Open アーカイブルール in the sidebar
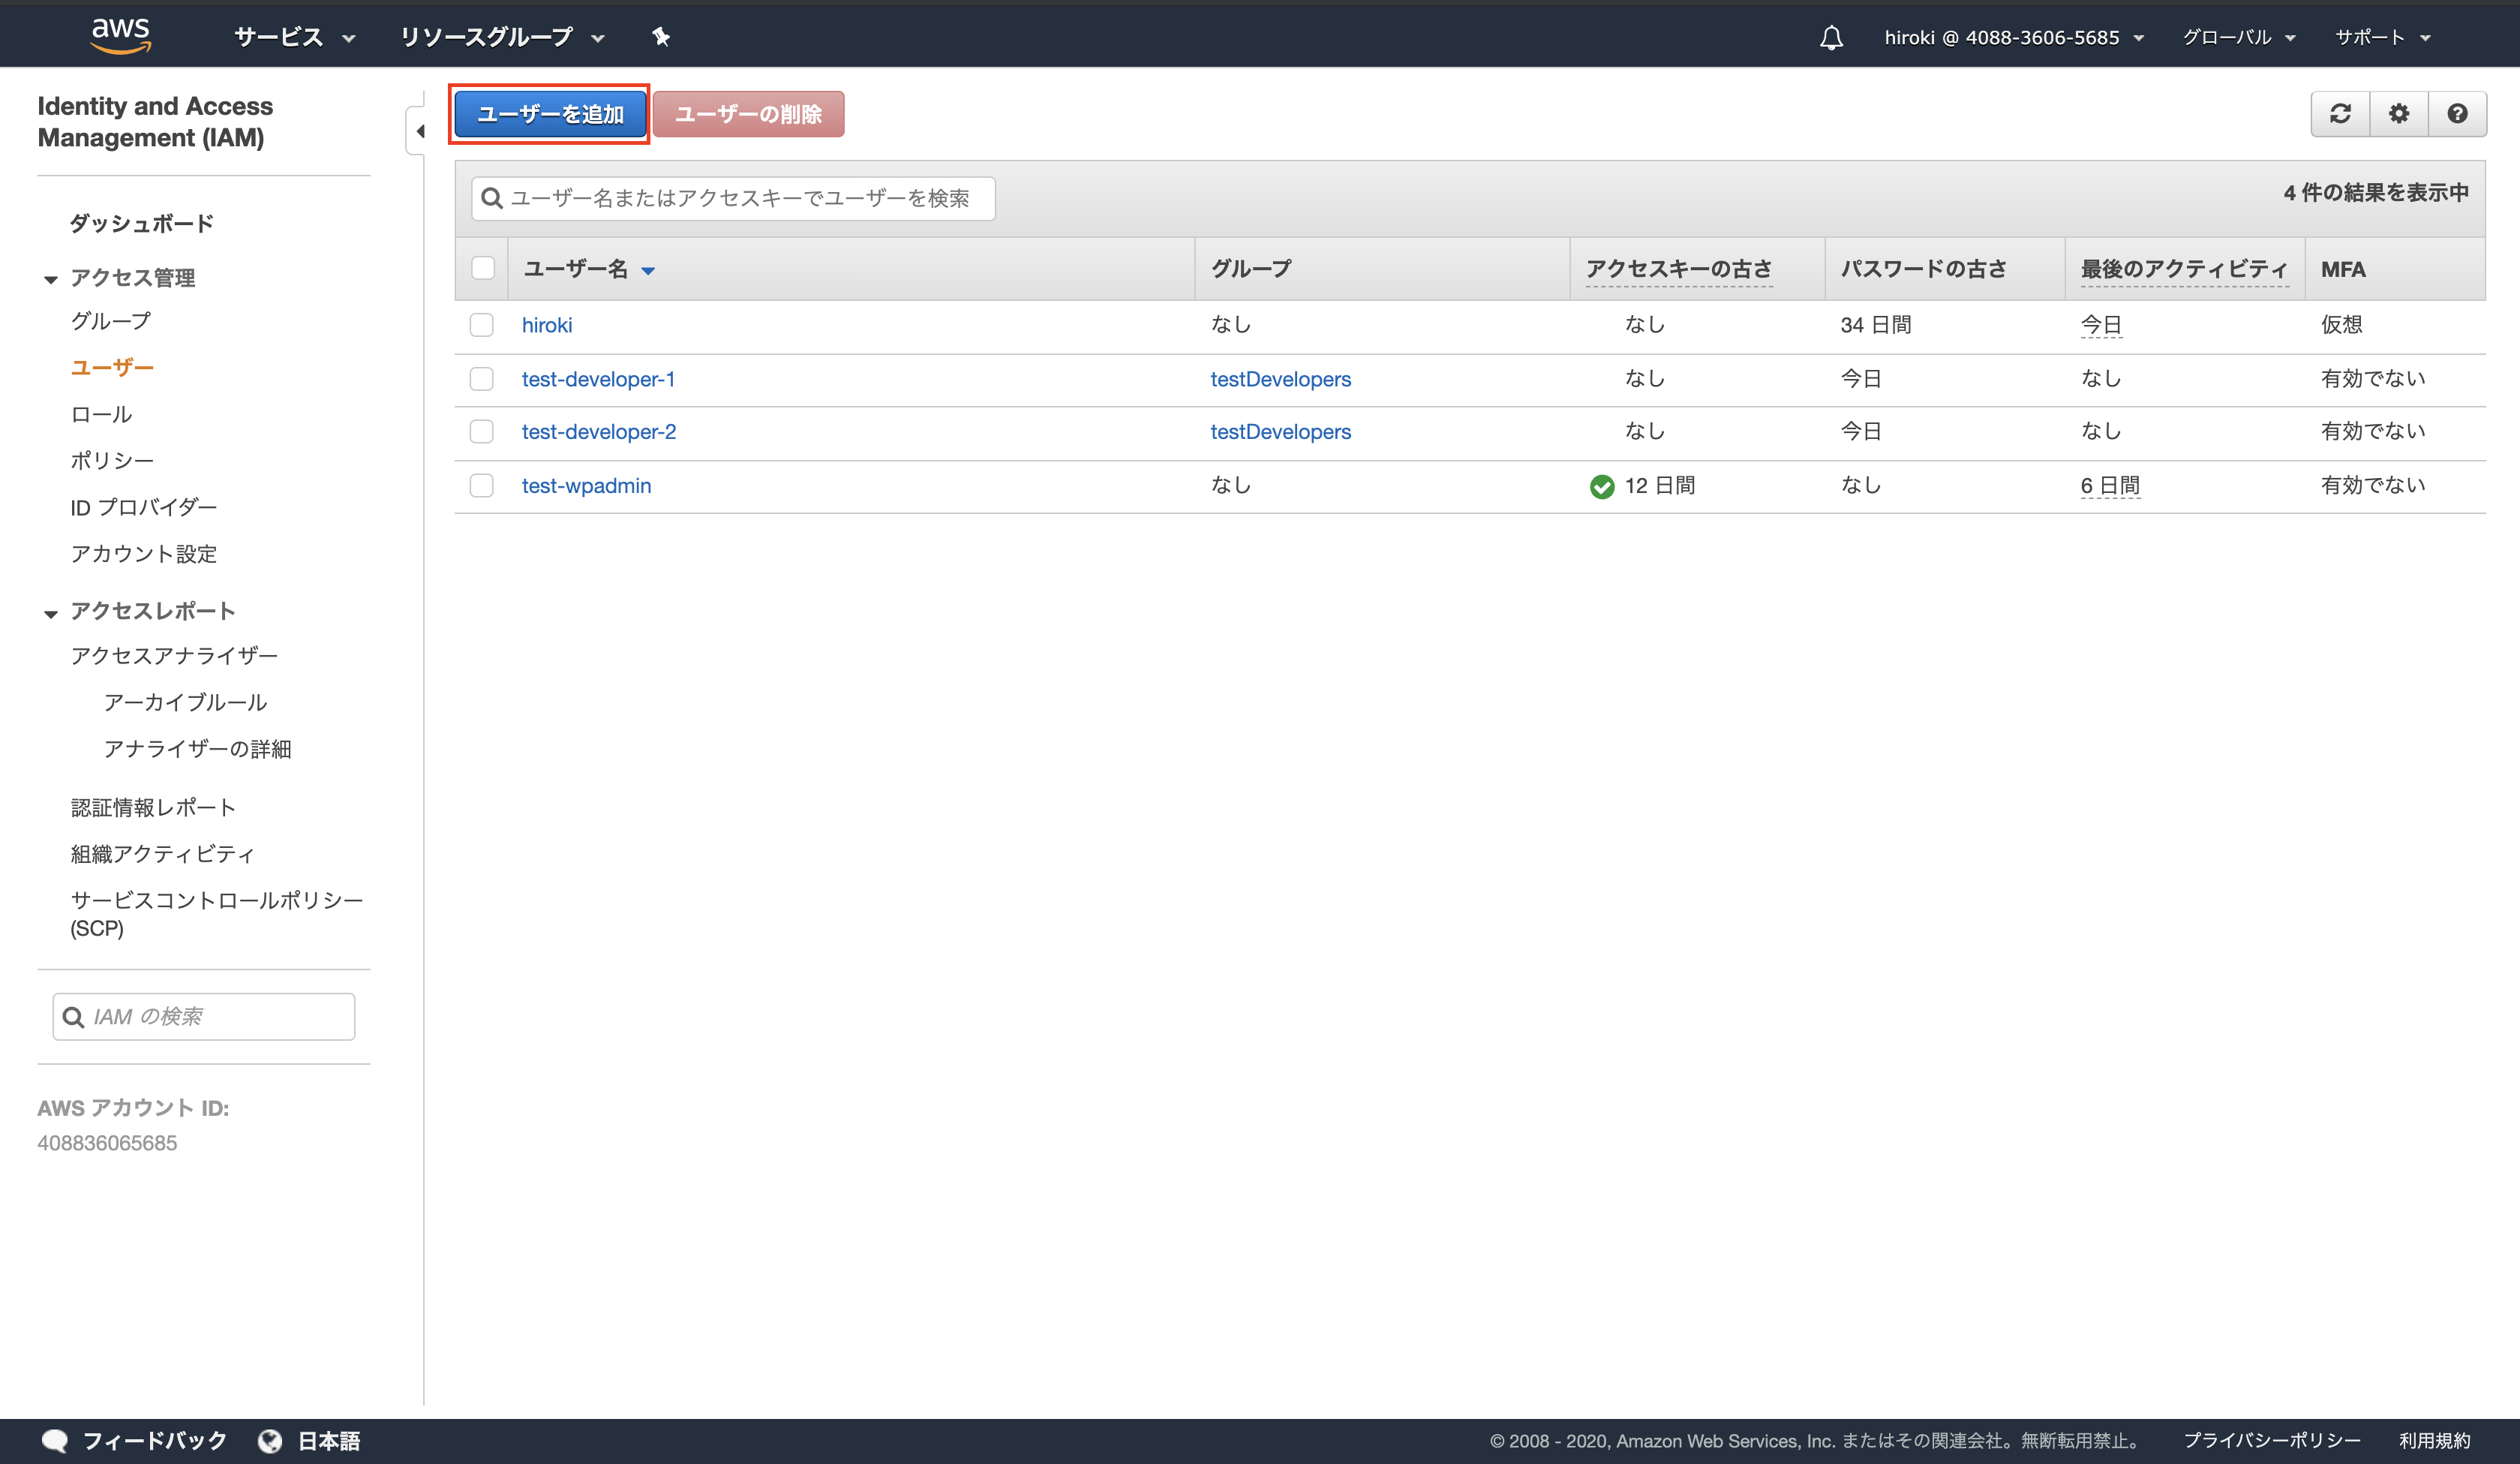Screen dimensions: 2520x1464 (x=186, y=702)
